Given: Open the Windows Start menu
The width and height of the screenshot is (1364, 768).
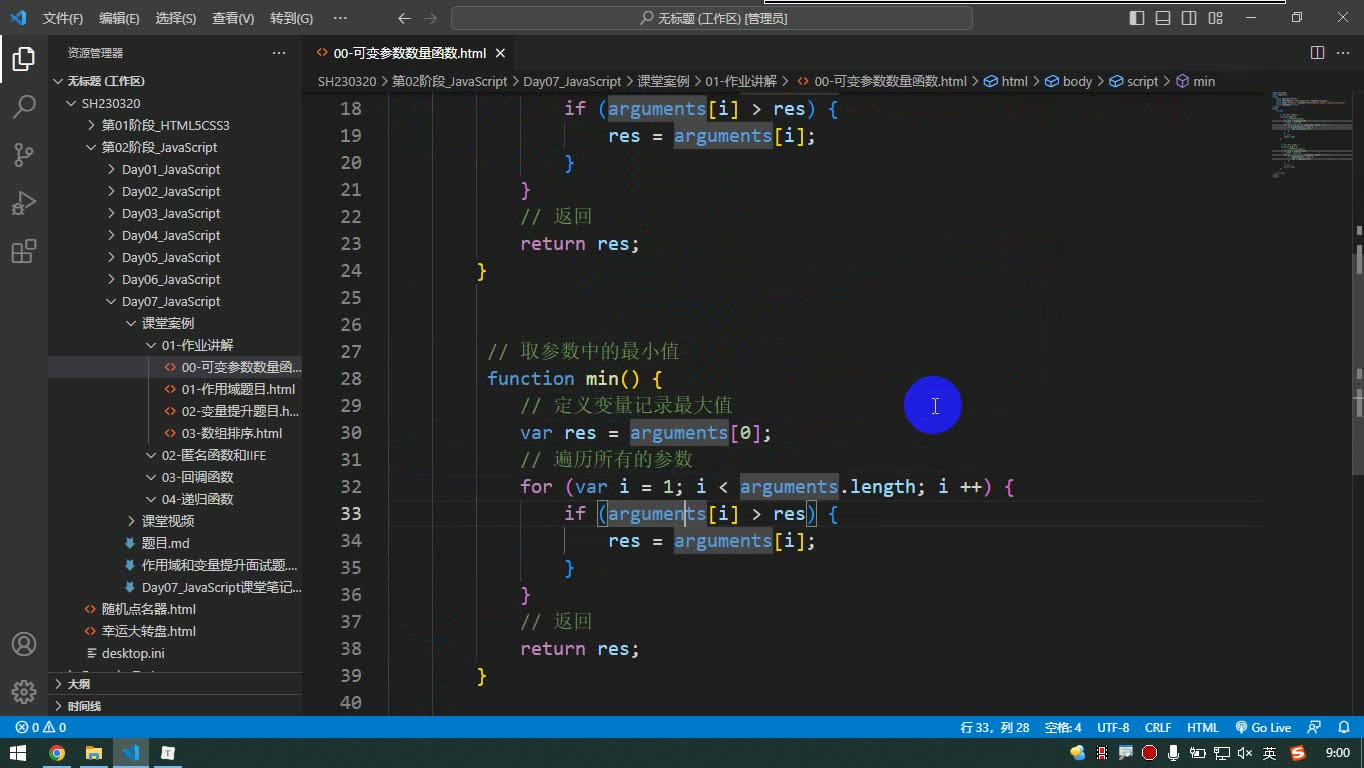Looking at the screenshot, I should click(18, 753).
